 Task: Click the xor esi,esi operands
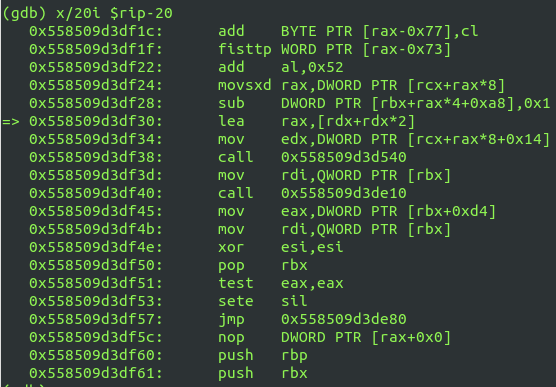312,247
